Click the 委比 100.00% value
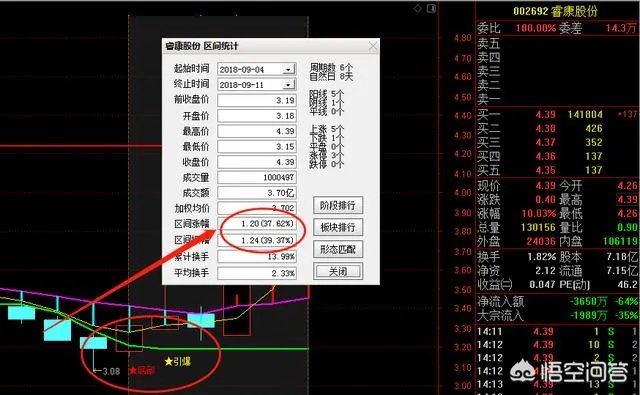 [x=536, y=28]
